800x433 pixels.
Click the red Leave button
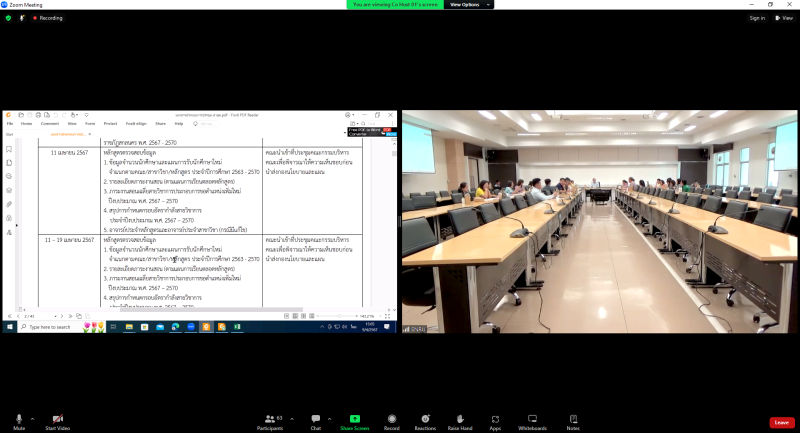(x=782, y=422)
